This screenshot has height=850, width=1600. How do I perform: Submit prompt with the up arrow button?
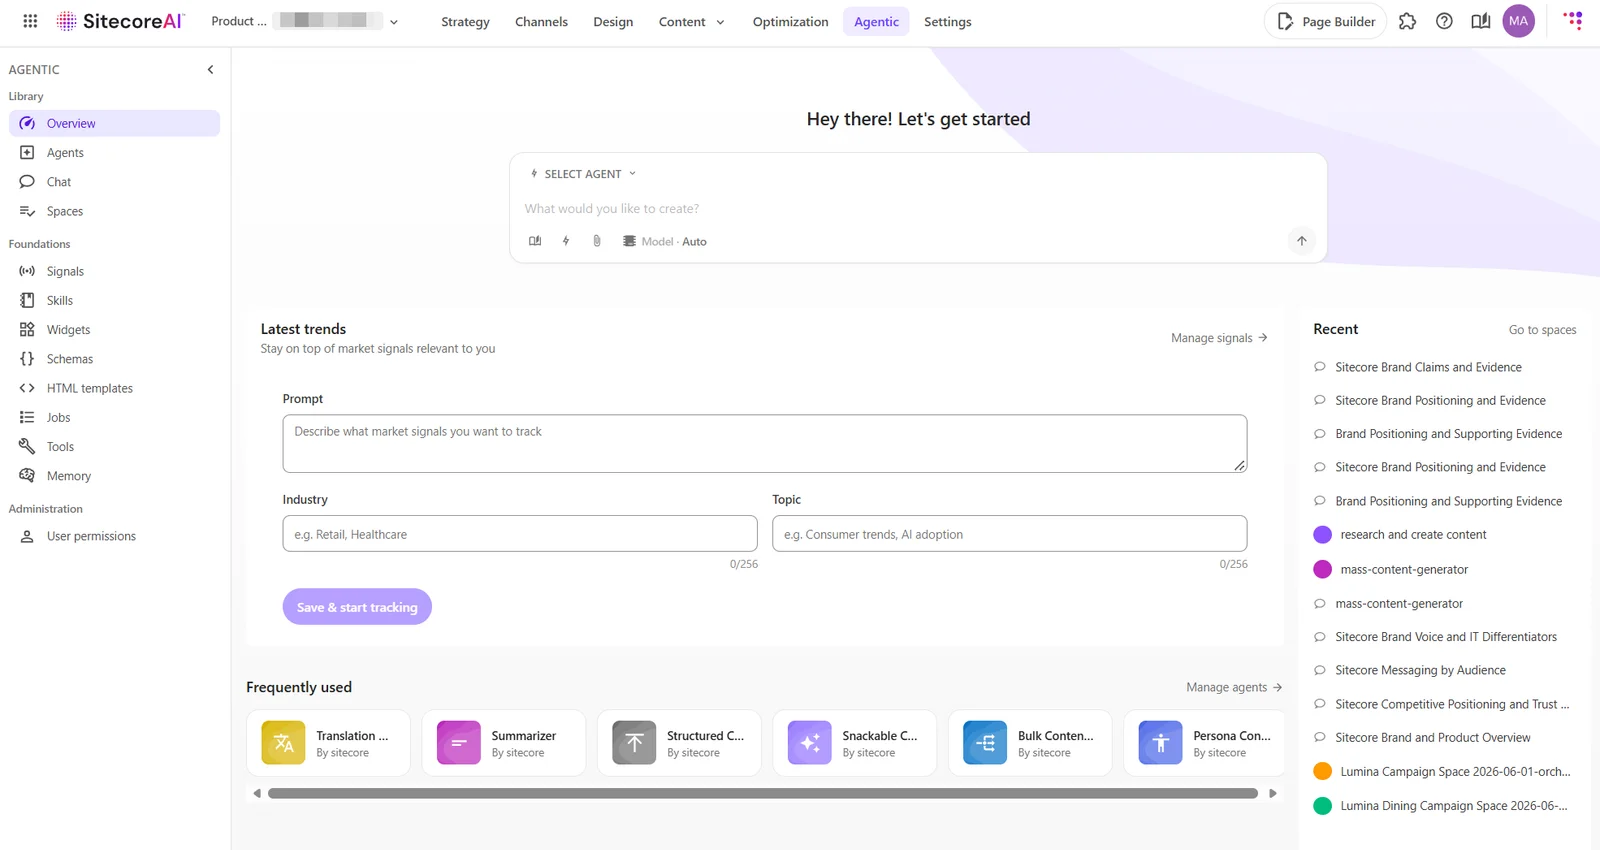tap(1301, 240)
